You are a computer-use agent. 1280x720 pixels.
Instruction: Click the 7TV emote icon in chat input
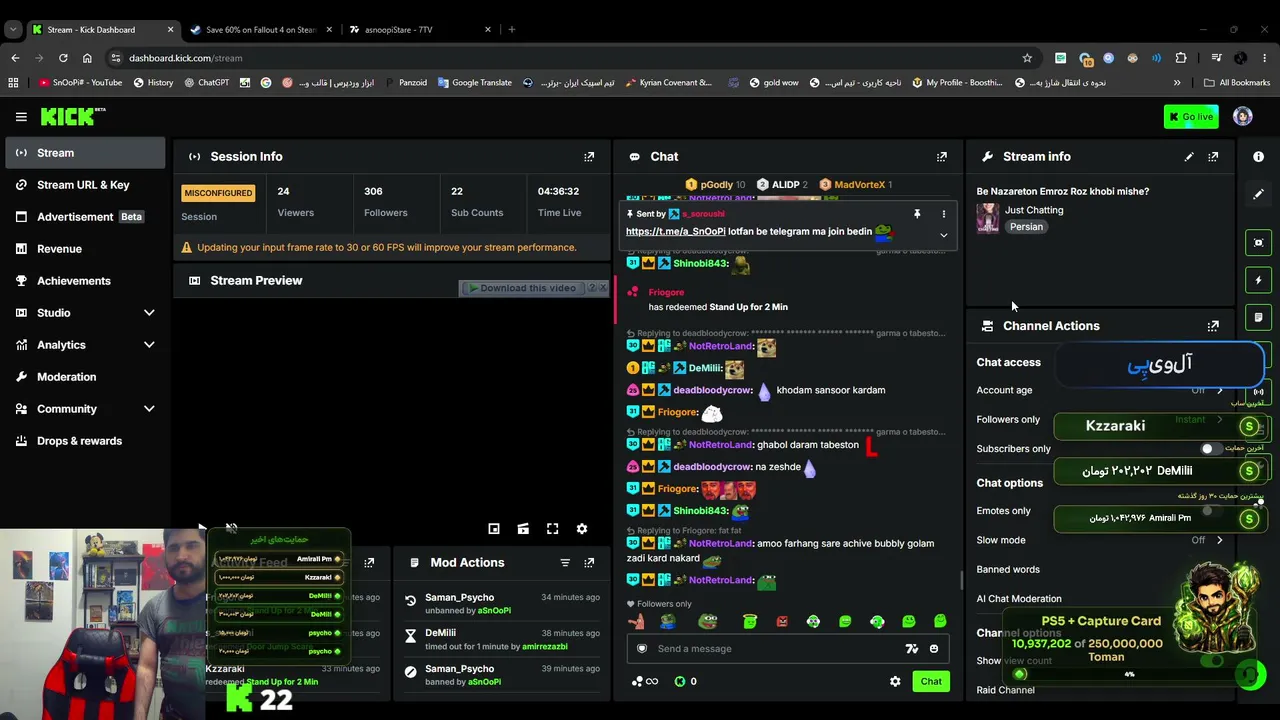[912, 649]
